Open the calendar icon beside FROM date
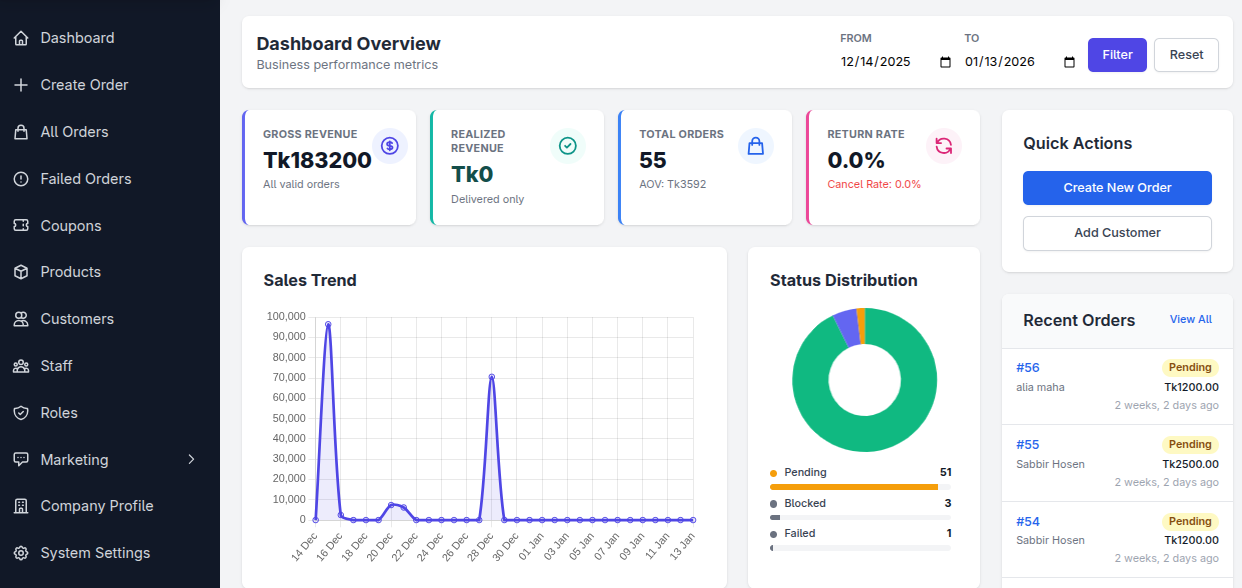The image size is (1242, 588). pyautogui.click(x=944, y=61)
